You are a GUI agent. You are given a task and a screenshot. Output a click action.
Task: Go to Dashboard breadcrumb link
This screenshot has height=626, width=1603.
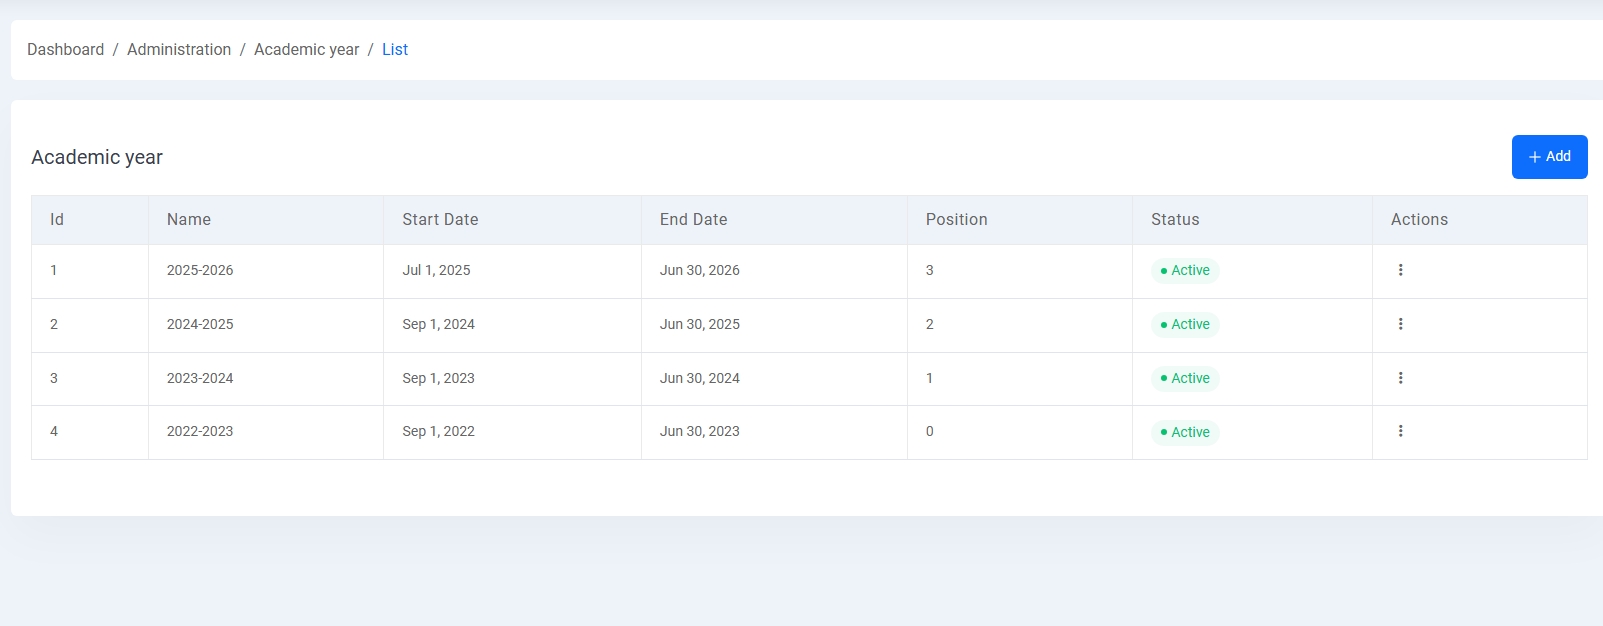[65, 50]
